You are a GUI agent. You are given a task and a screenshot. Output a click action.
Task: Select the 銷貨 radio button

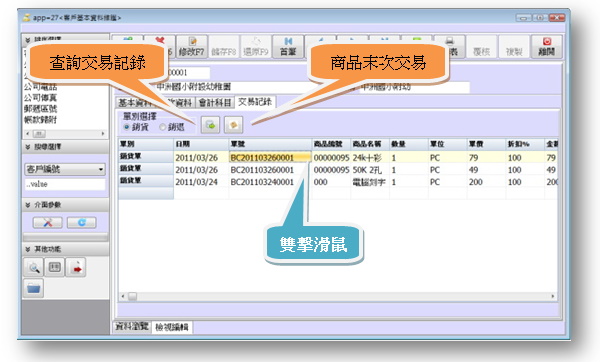point(127,127)
